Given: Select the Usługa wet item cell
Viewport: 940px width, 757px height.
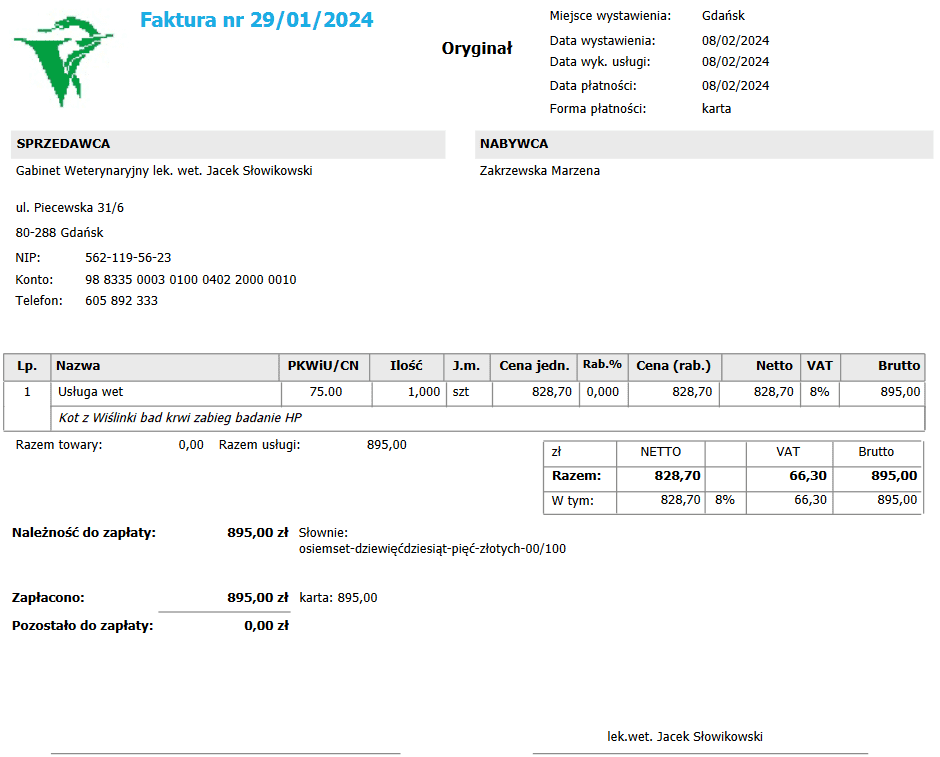Looking at the screenshot, I should coord(90,392).
